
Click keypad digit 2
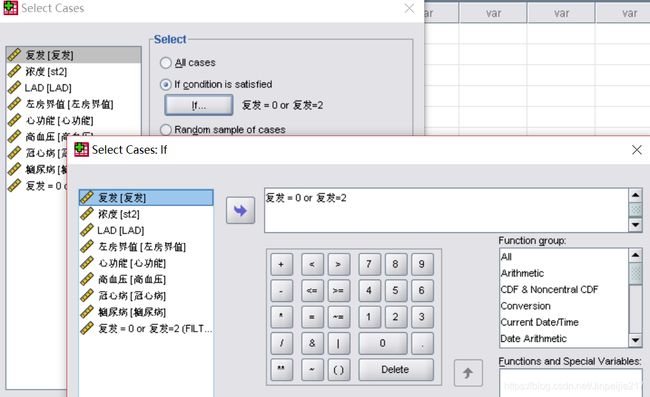pyautogui.click(x=395, y=317)
